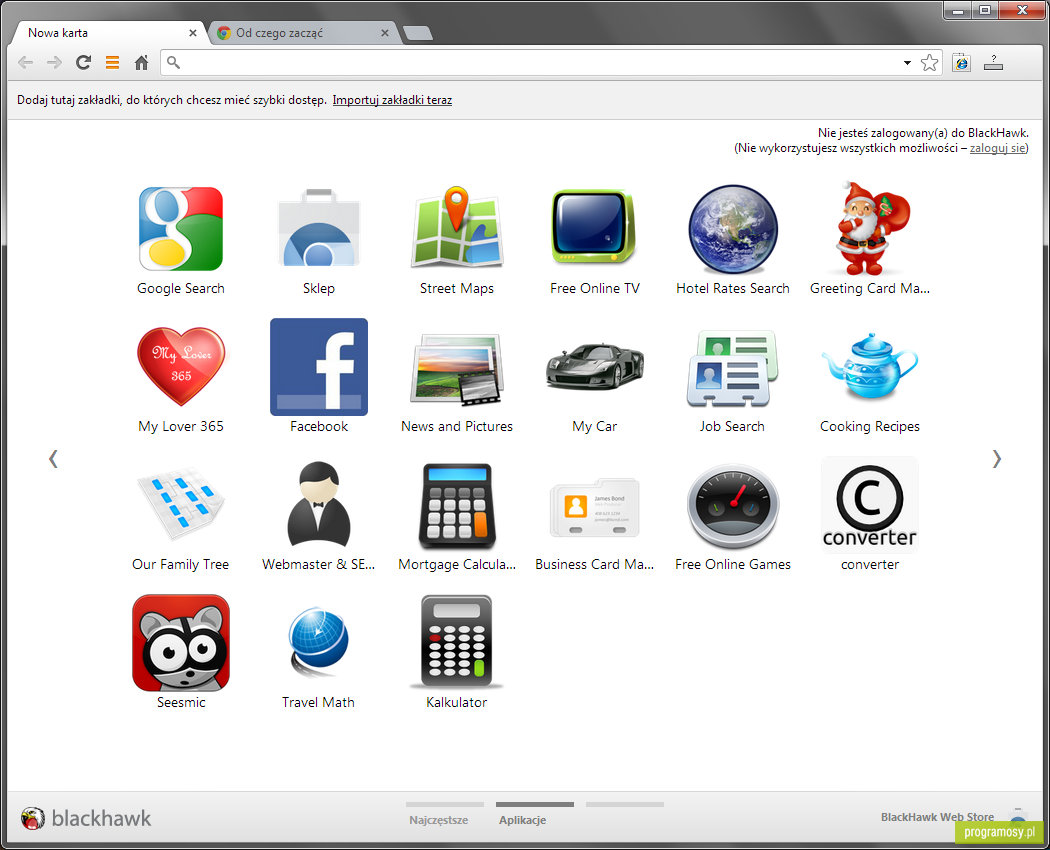This screenshot has height=850, width=1050.
Task: Launch the Greeting Card Santa app
Action: (871, 228)
